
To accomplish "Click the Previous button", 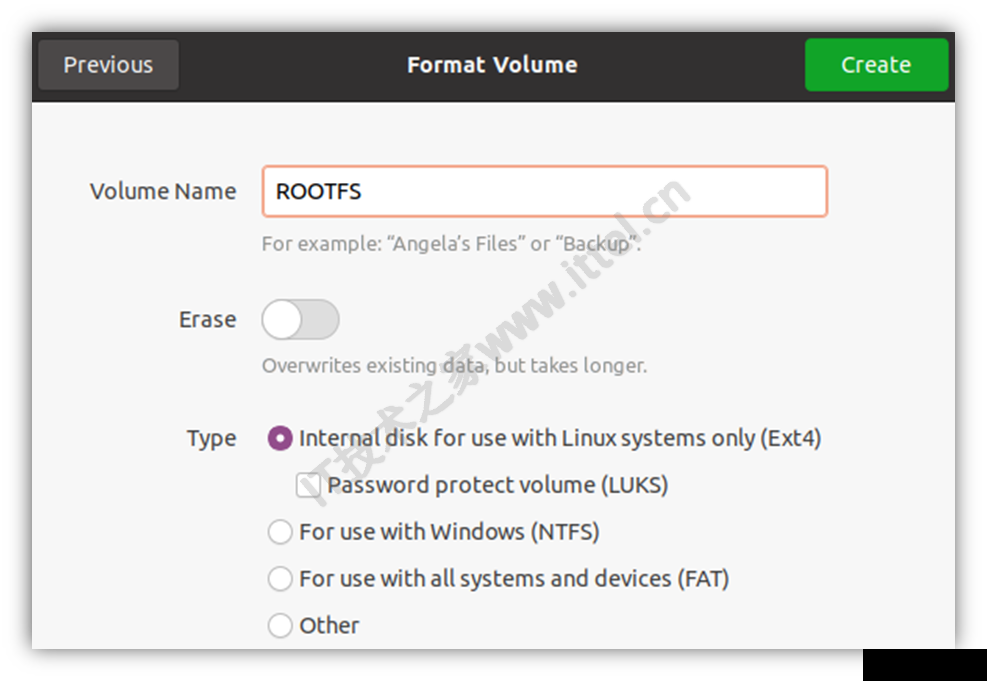I will coord(108,65).
